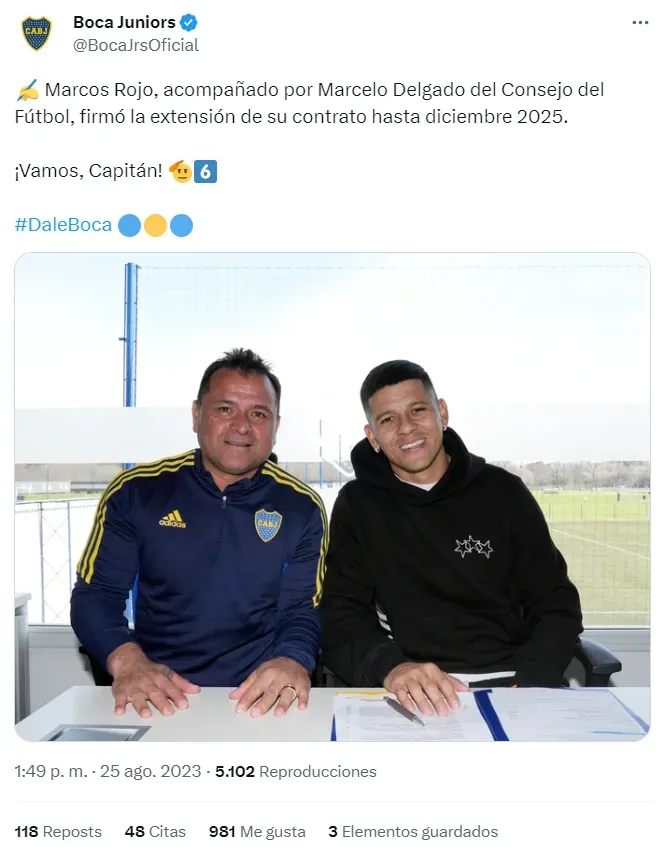Click the writing hand emoji before Marcos Rojo
This screenshot has height=859, width=662.
(28, 91)
